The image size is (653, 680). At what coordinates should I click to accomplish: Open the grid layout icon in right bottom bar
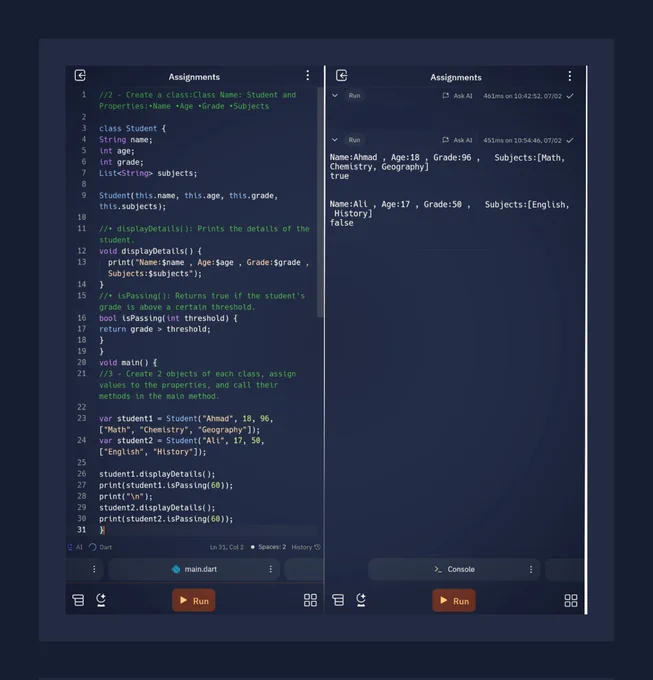click(571, 601)
